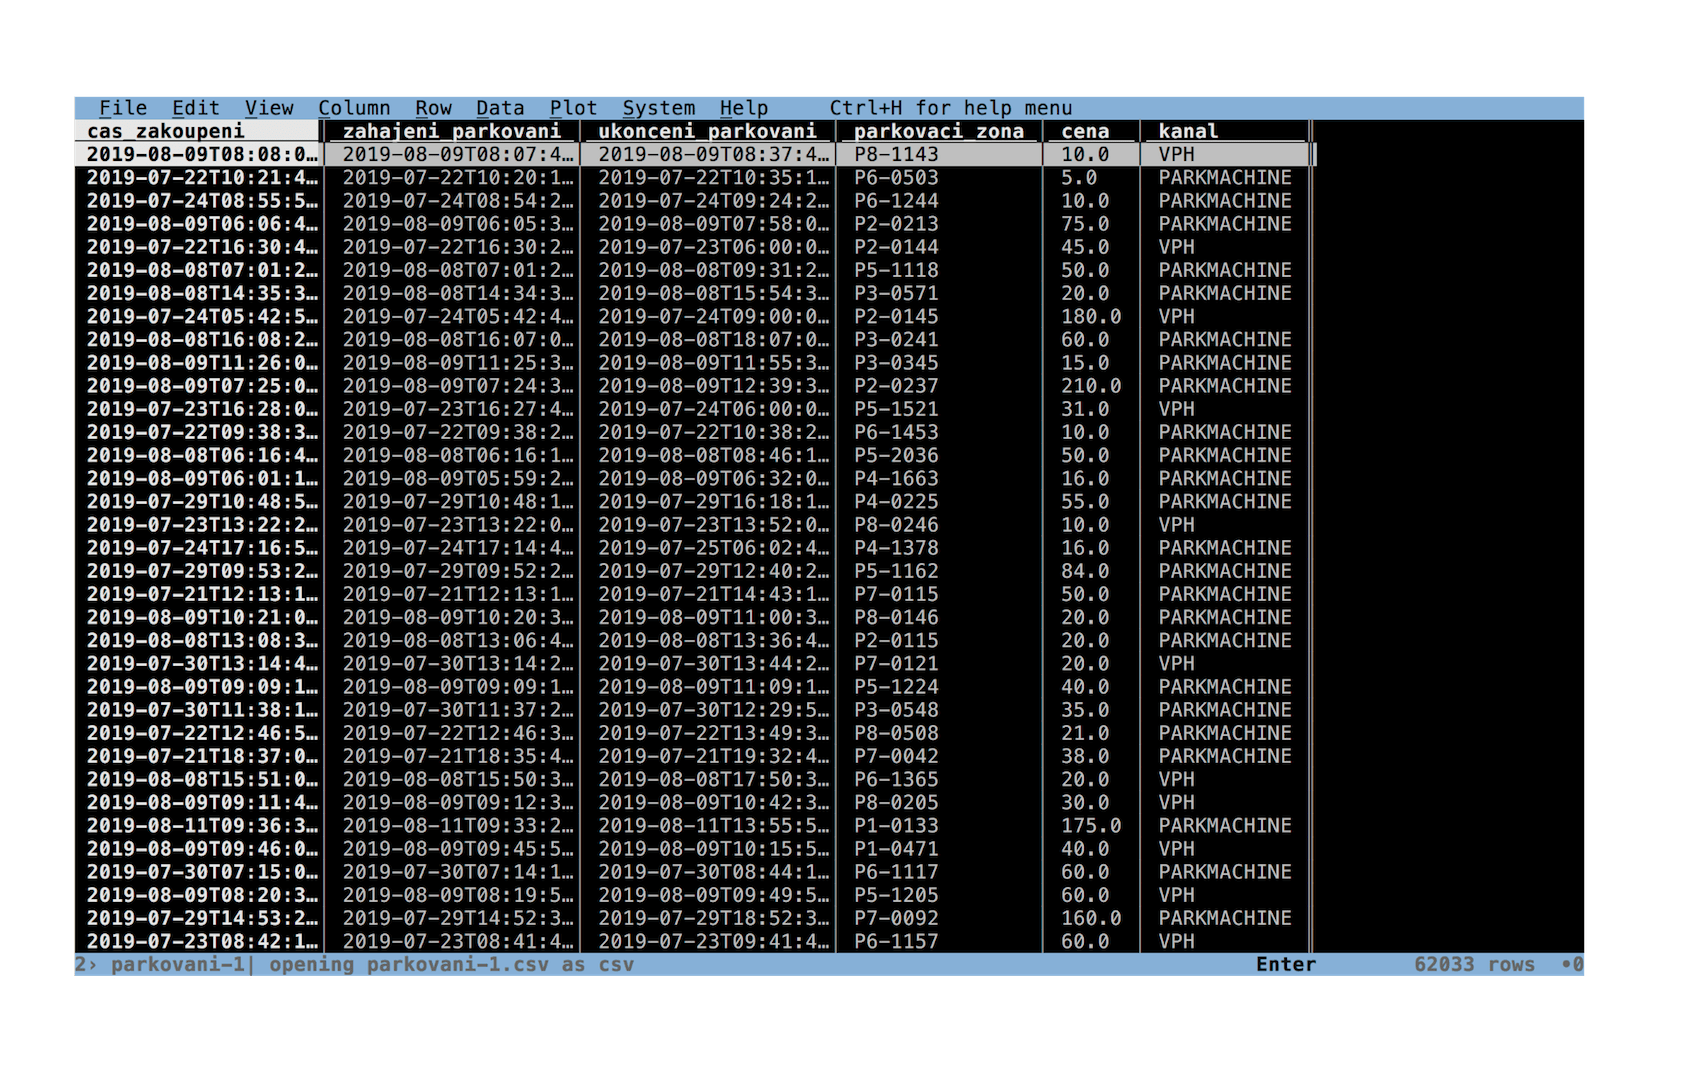Click the parkovani-1 sheet name in status bar
This screenshot has height=1080, width=1690.
coord(178,965)
